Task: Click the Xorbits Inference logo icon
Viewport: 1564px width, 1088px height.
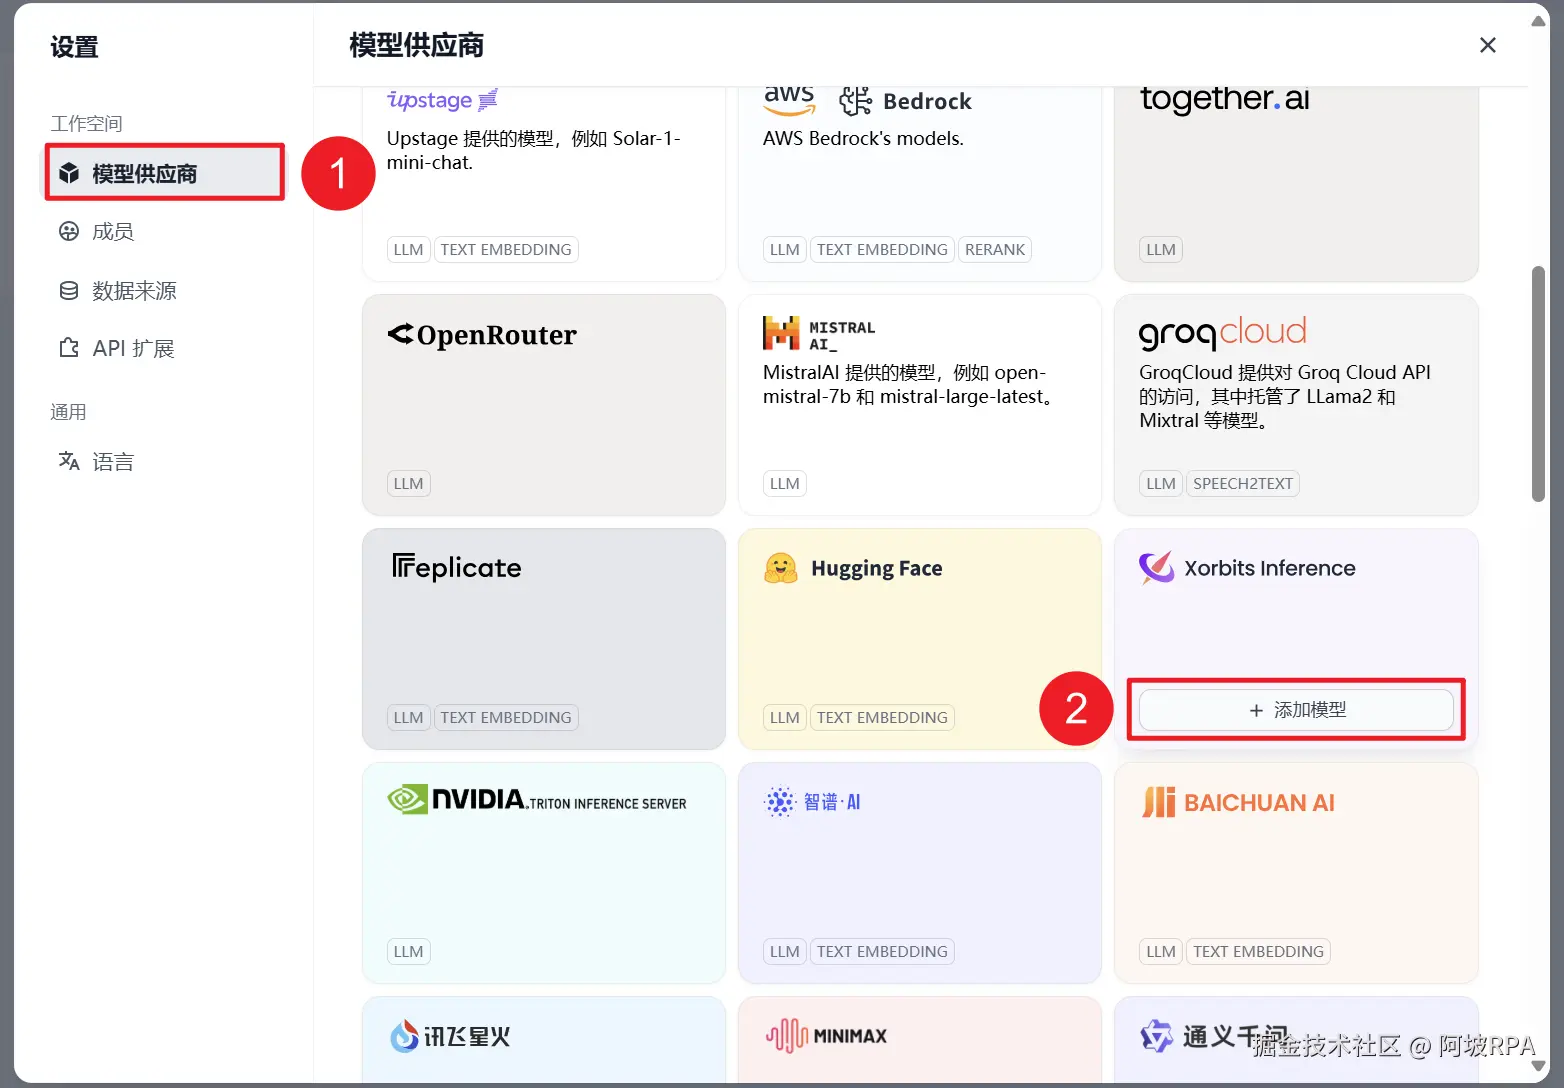Action: click(x=1157, y=568)
